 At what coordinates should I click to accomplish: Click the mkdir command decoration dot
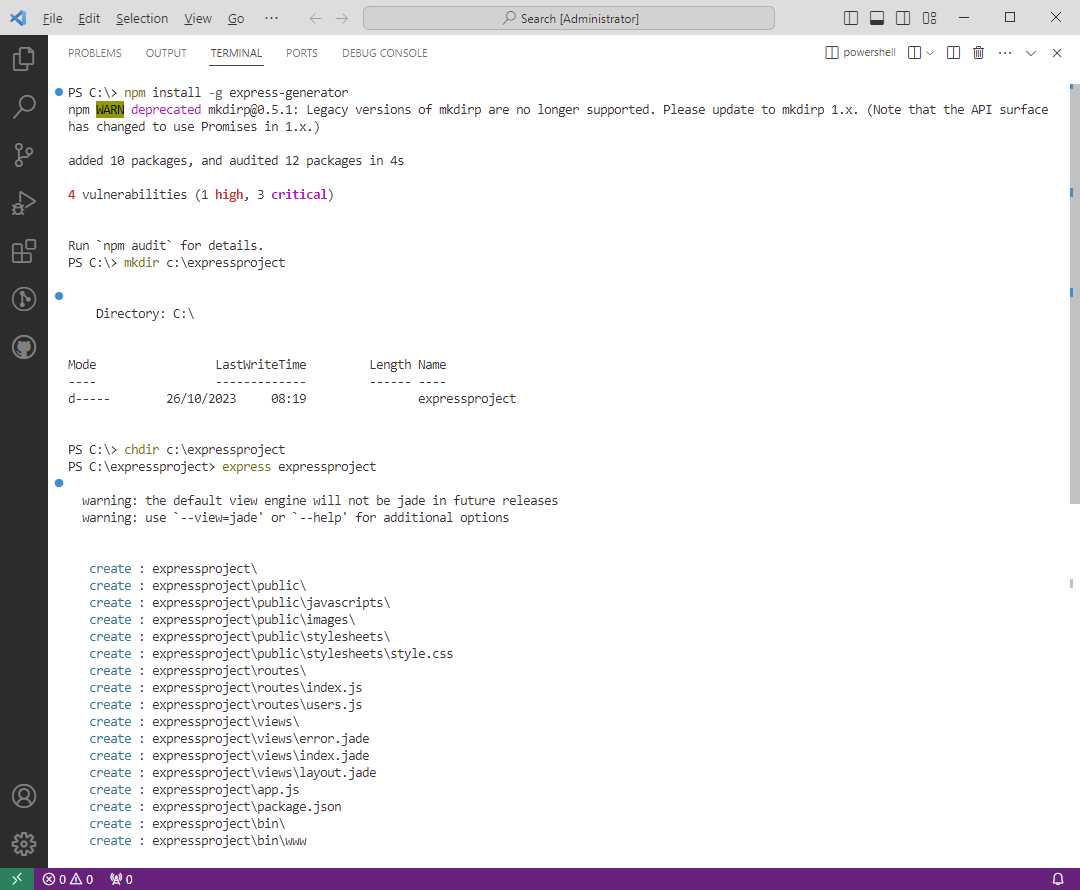(x=59, y=296)
